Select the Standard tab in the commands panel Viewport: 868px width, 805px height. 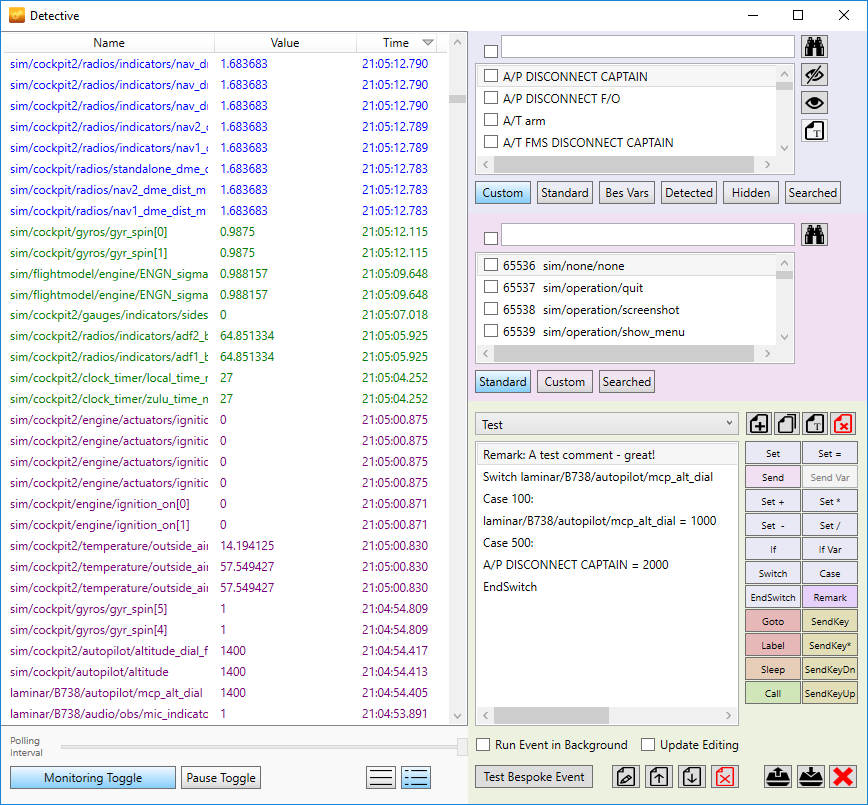tap(503, 381)
